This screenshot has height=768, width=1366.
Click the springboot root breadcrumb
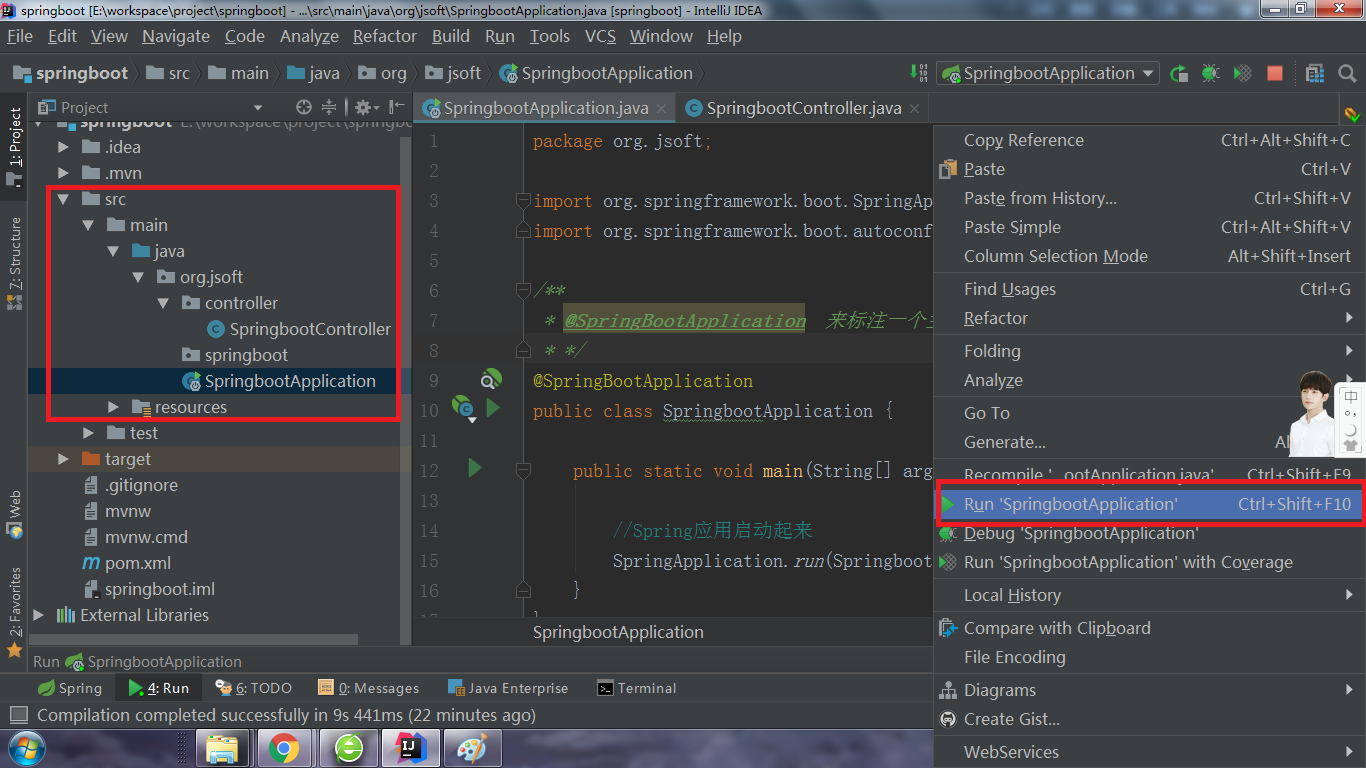(x=70, y=73)
